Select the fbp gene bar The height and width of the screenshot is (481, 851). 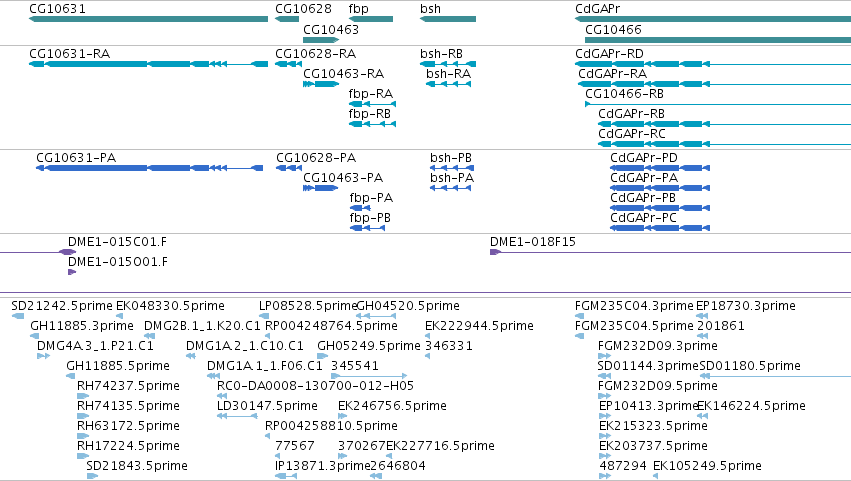pyautogui.click(x=371, y=19)
